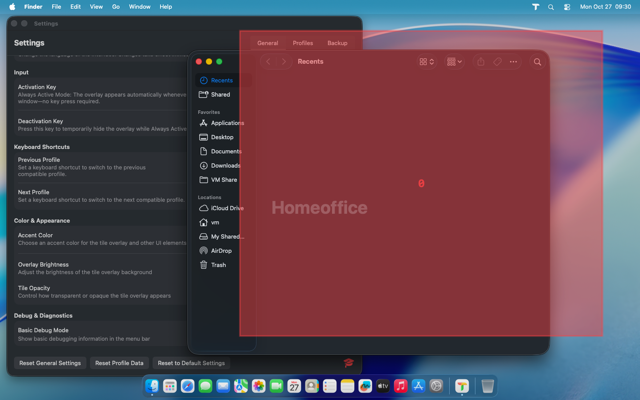Open Safari from the Dock

click(x=188, y=386)
